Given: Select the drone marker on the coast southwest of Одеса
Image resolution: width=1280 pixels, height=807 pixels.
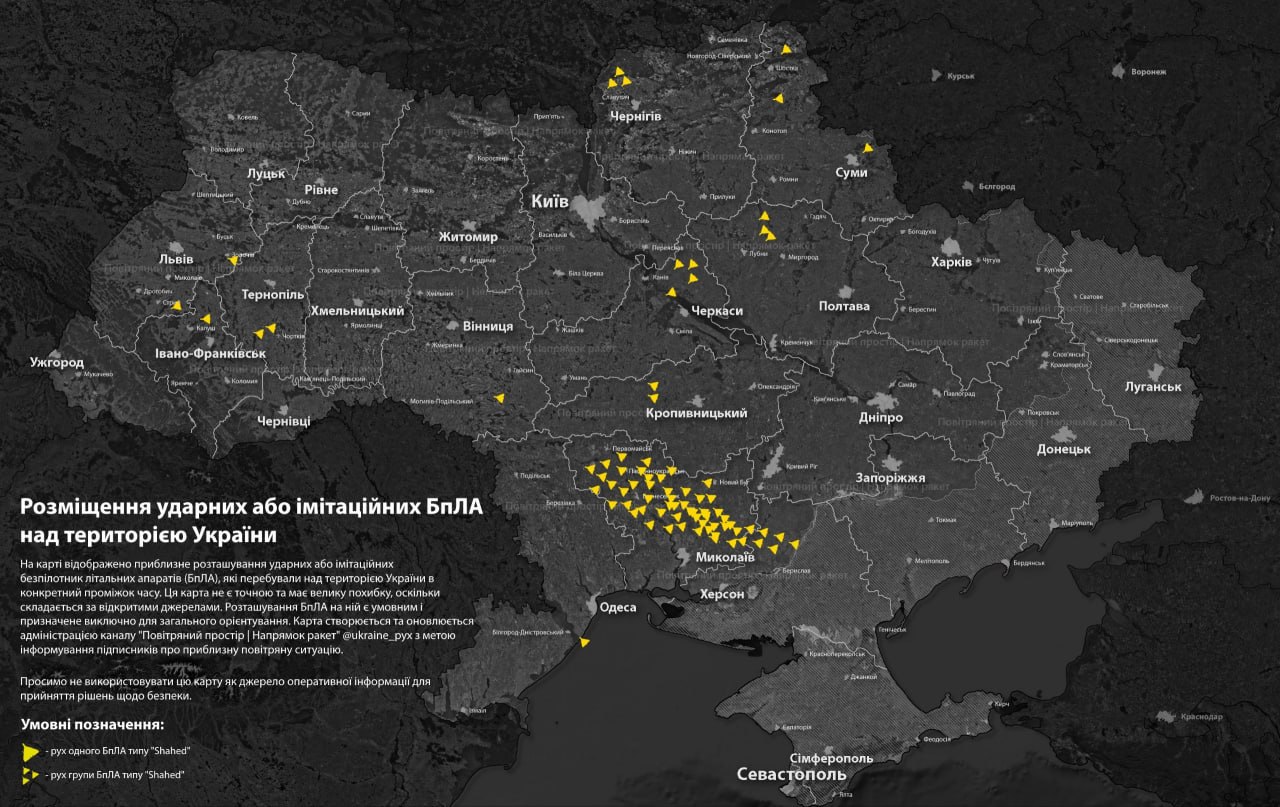Looking at the screenshot, I should tap(587, 643).
